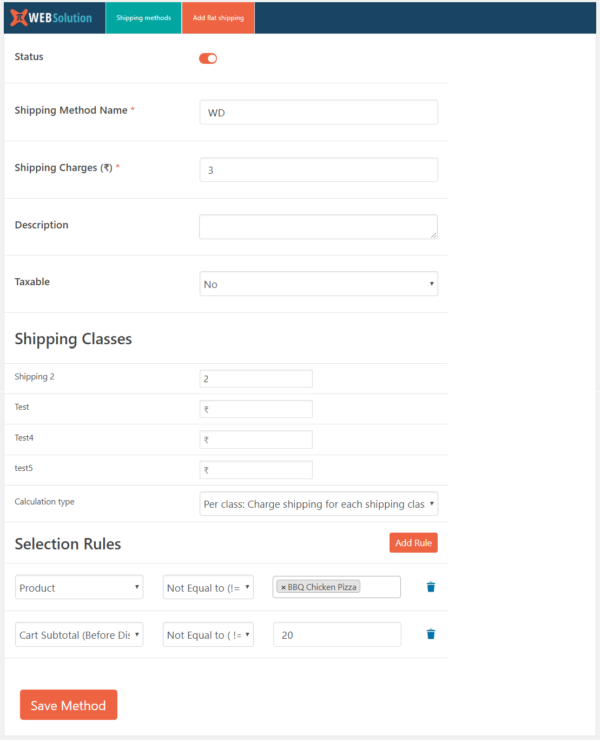
Task: Focus the Shipping Method Name field
Action: (x=318, y=112)
